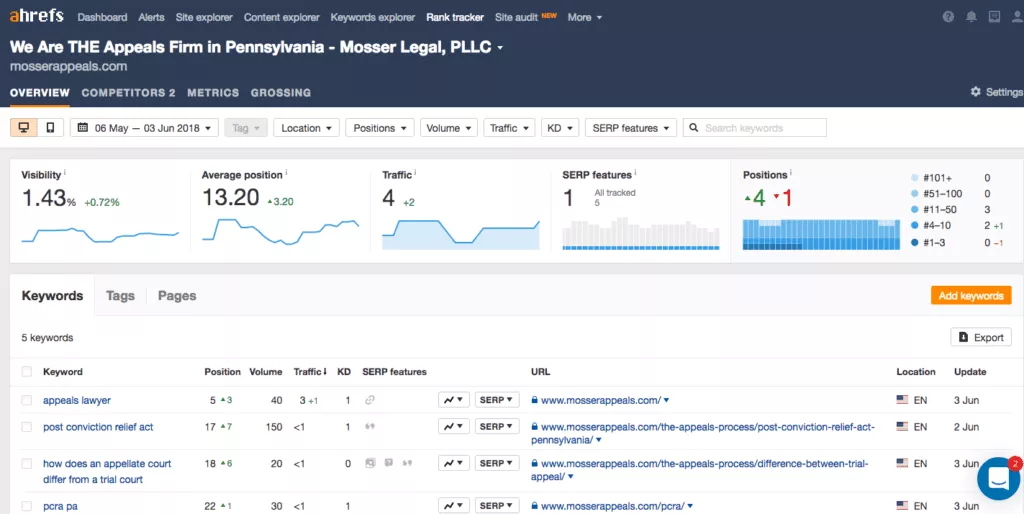Check the appellate court keyword checkbox
The height and width of the screenshot is (514, 1024).
(x=27, y=464)
